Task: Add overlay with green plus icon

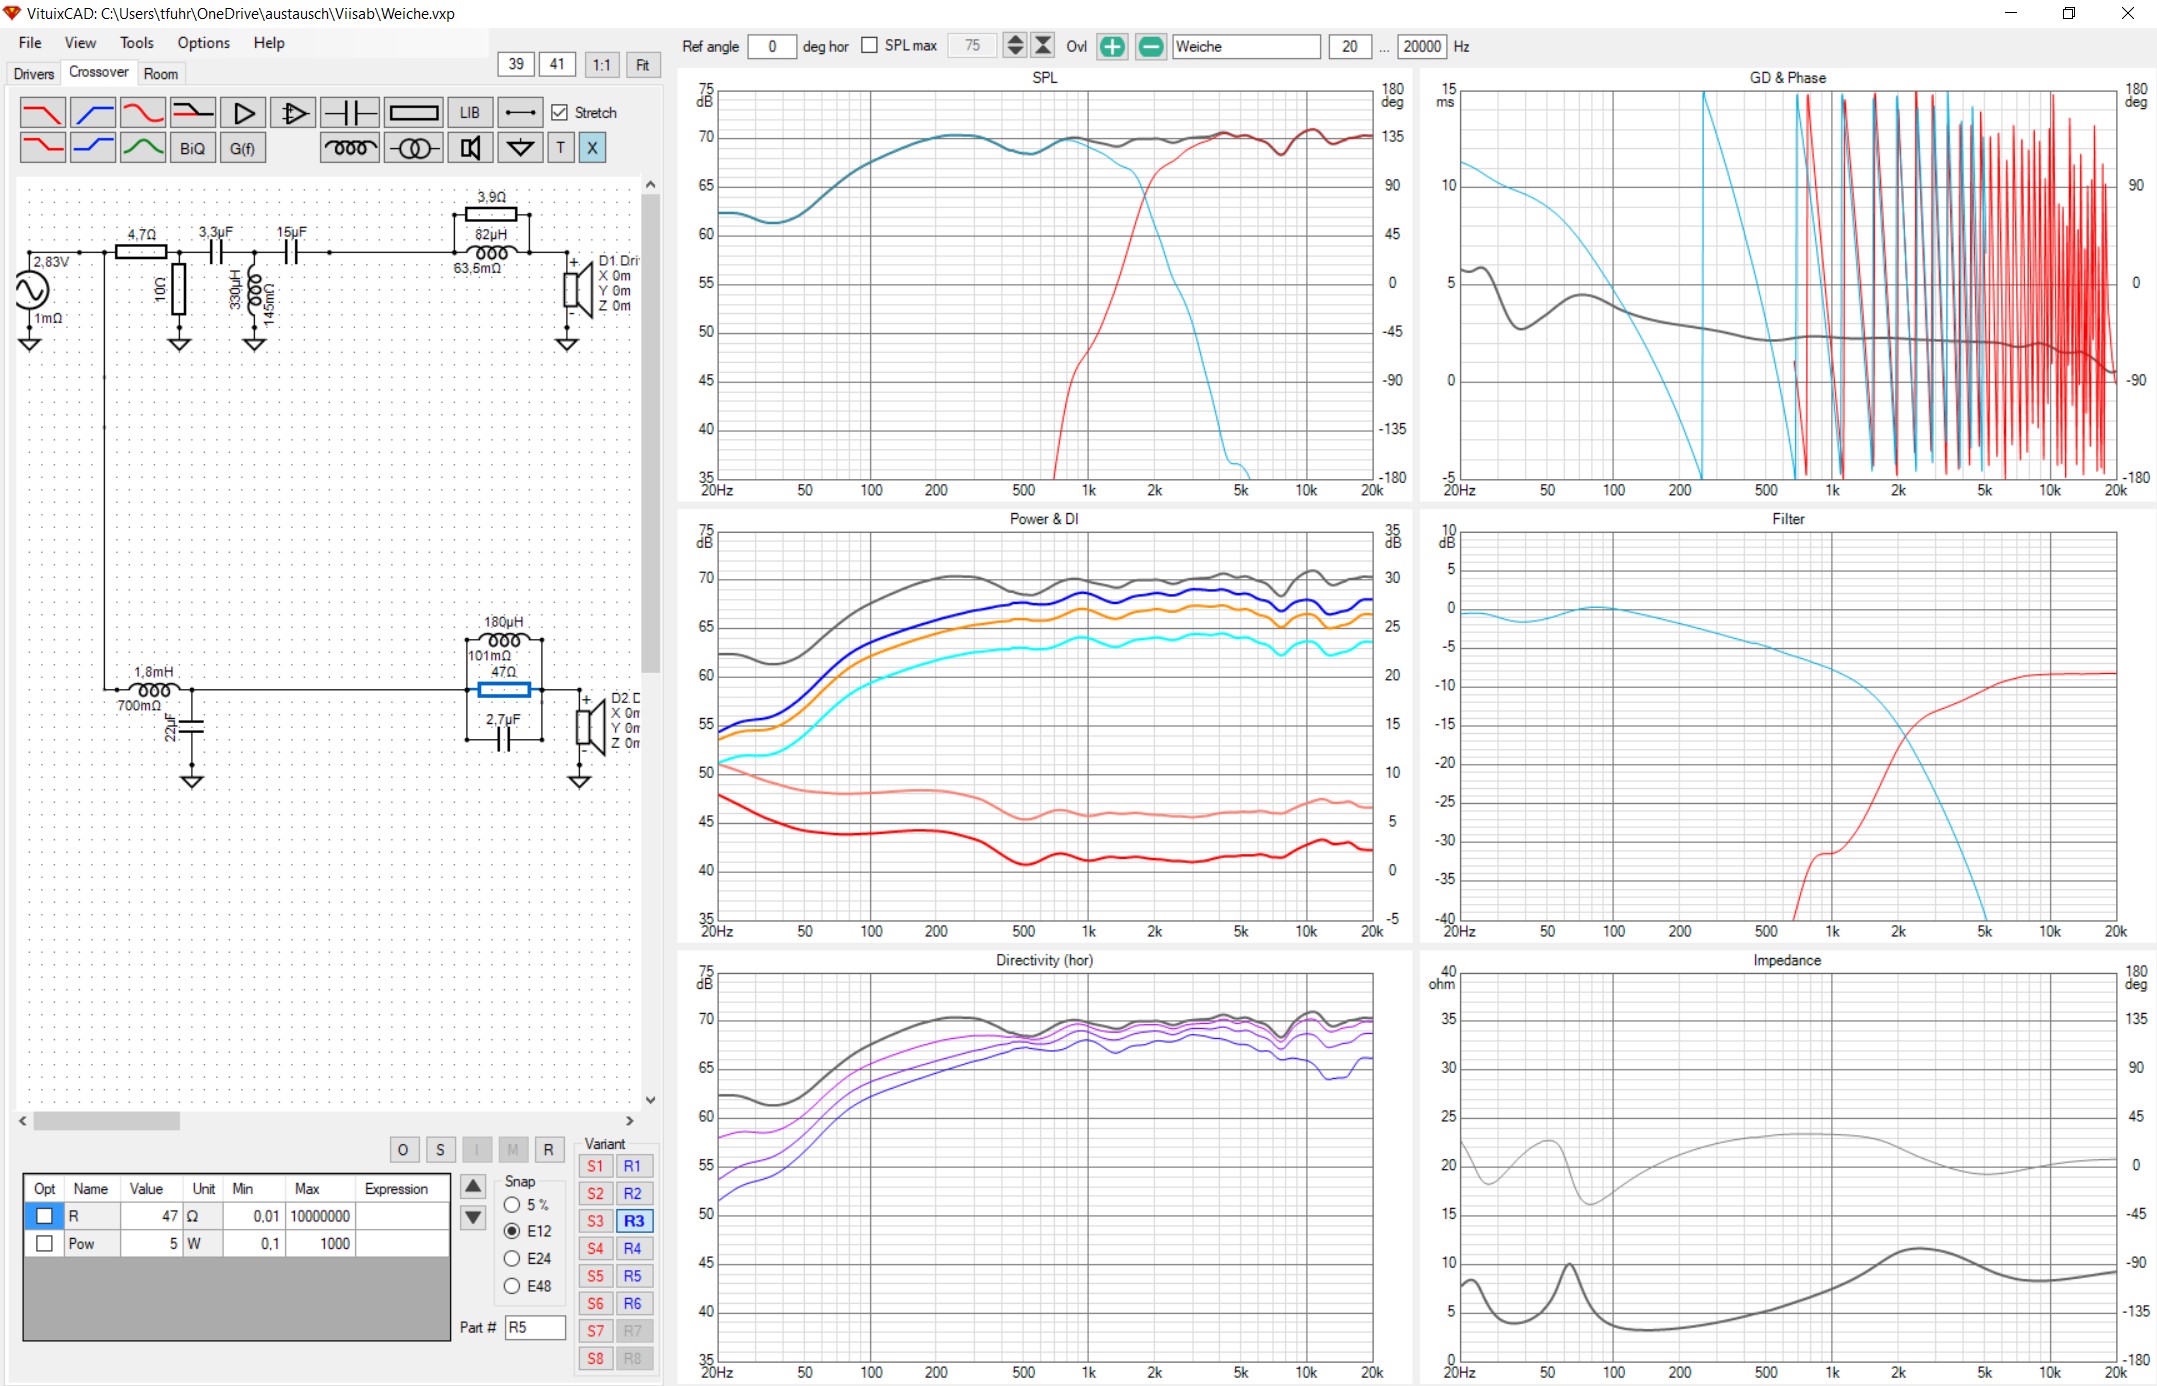Action: click(1112, 46)
